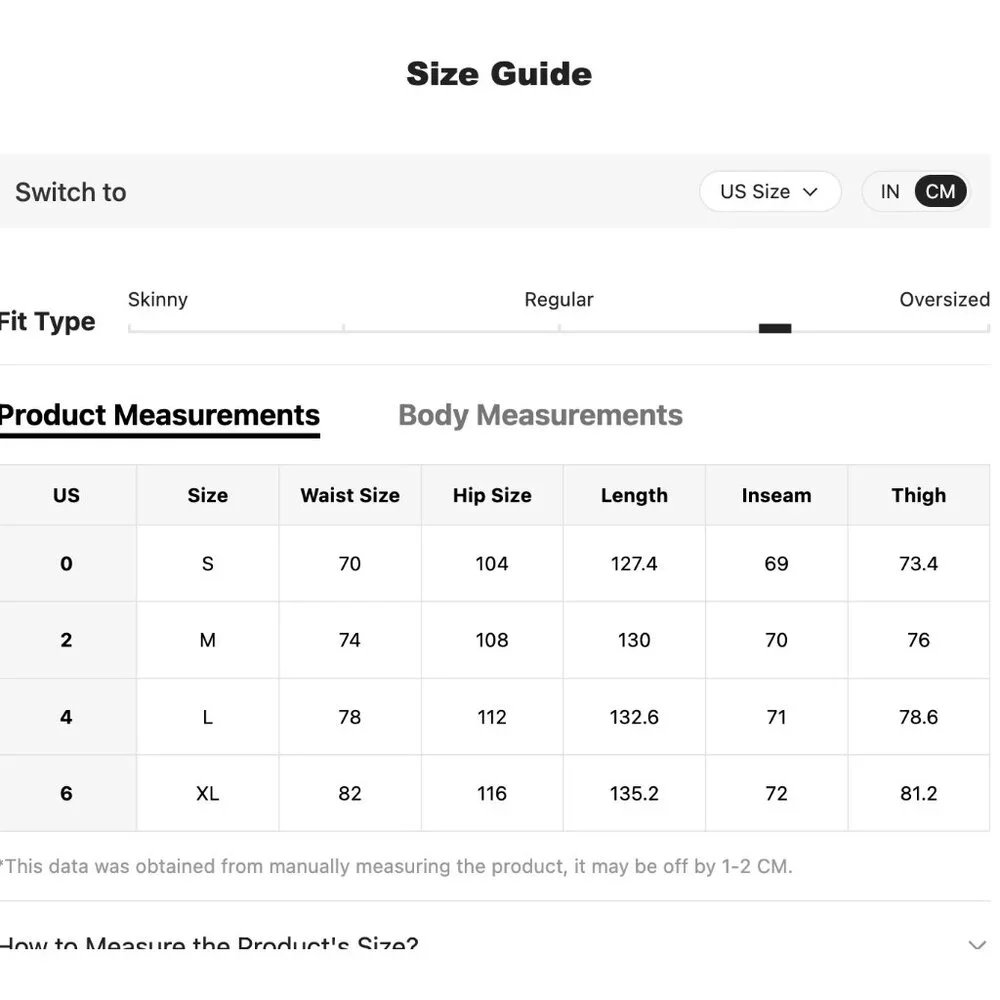Click the Length column header

[x=634, y=495]
